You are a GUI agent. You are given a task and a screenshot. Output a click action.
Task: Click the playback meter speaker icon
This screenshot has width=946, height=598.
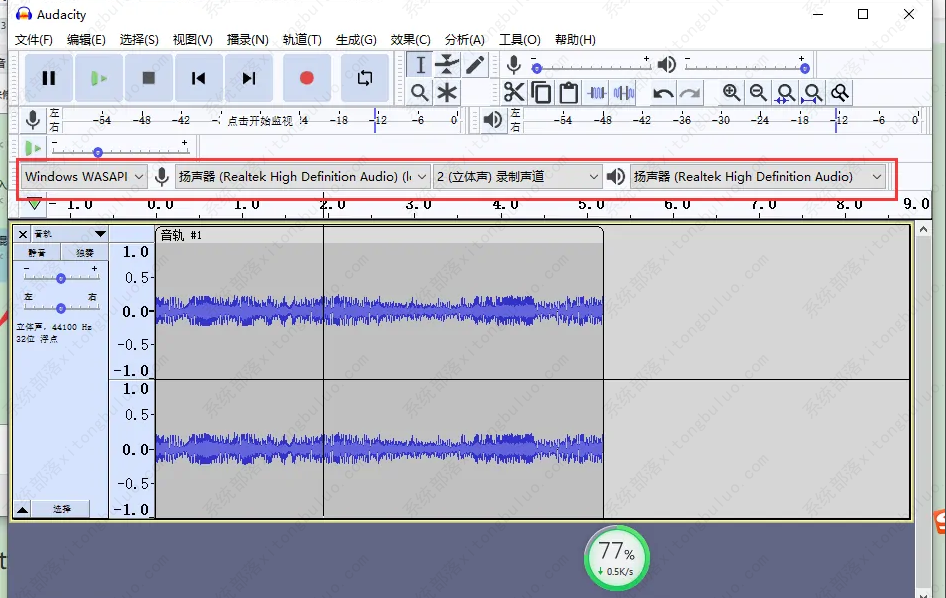coord(492,119)
